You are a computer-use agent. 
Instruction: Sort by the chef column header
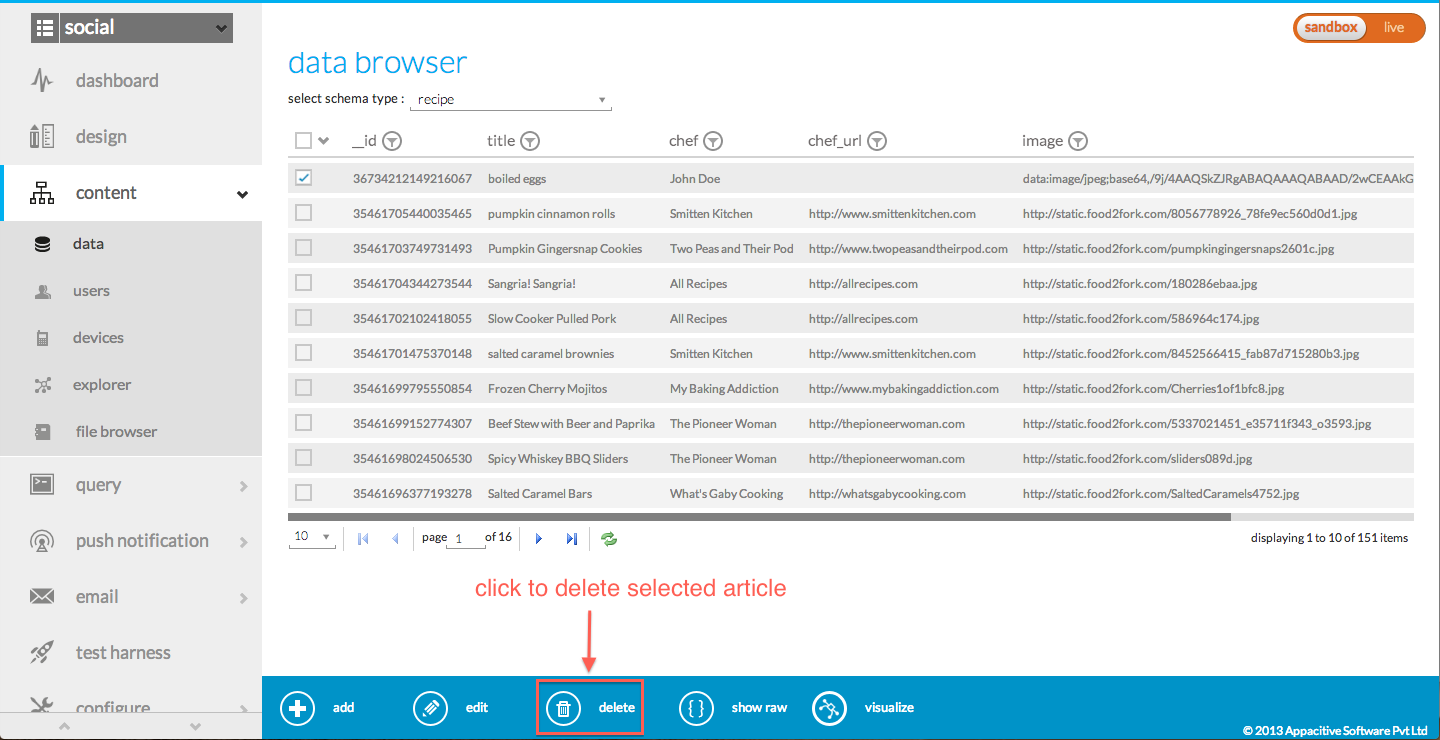pos(684,141)
